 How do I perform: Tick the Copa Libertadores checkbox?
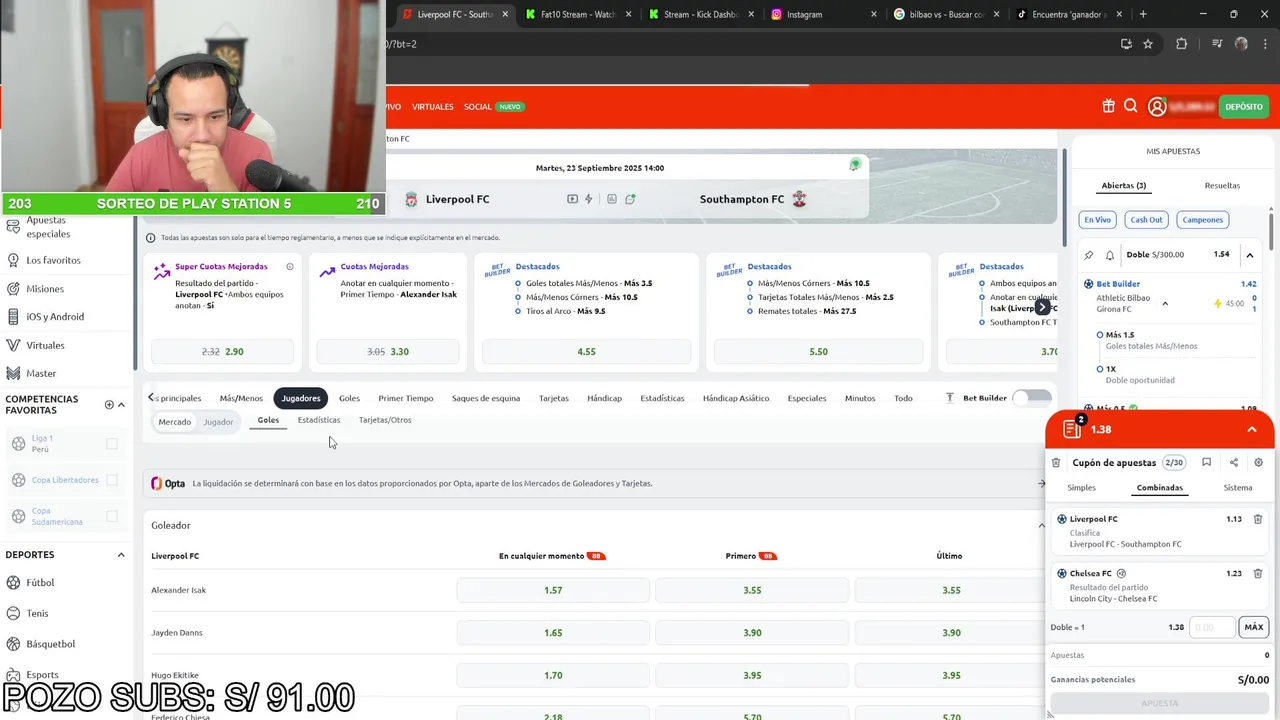(x=112, y=480)
